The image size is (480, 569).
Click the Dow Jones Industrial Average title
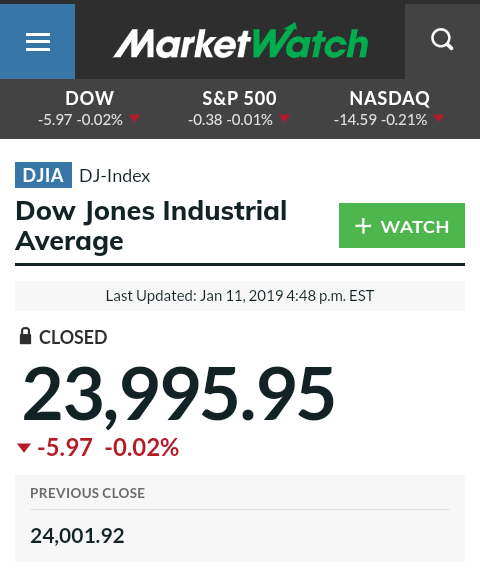point(151,226)
